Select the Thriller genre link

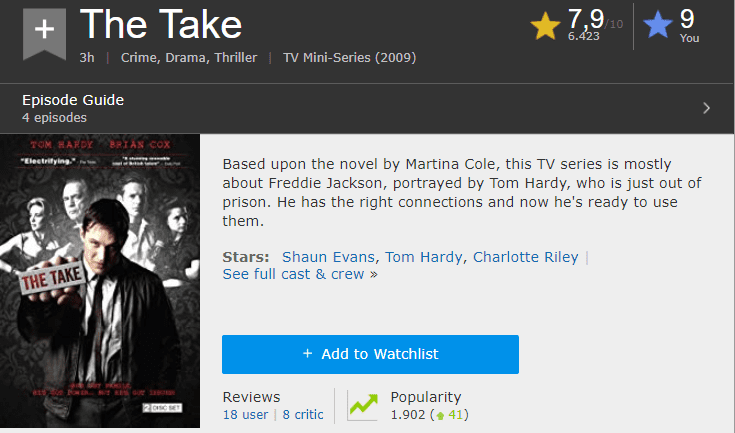pyautogui.click(x=235, y=58)
